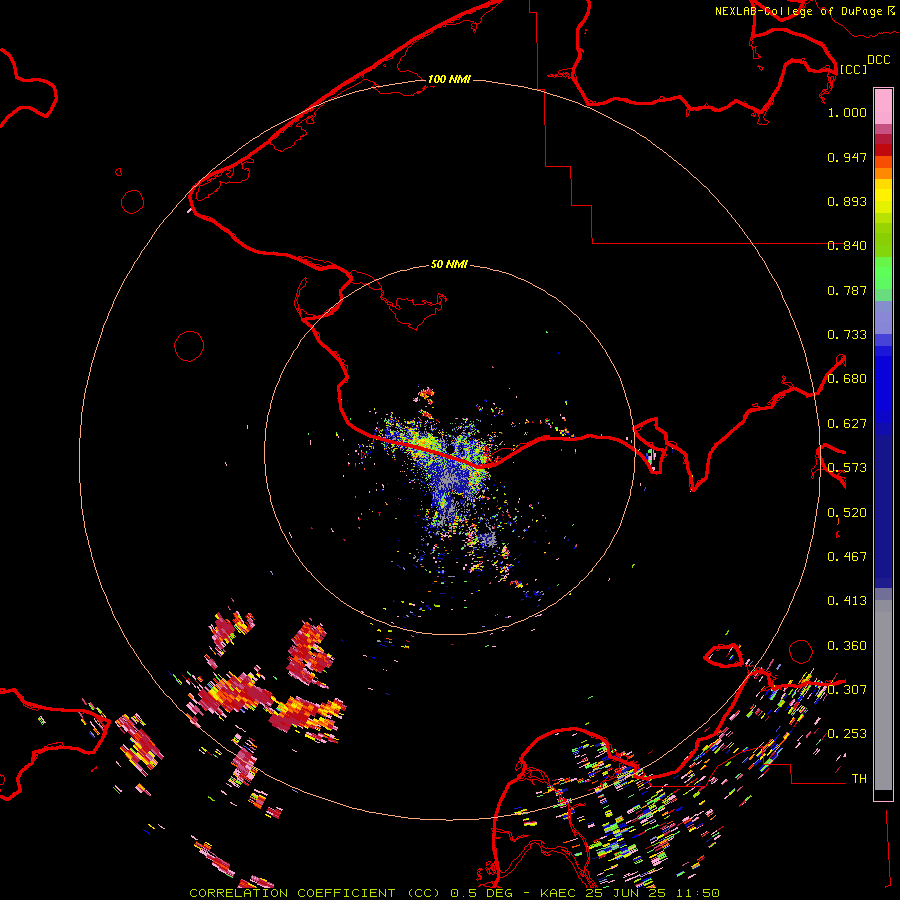Viewport: 900px width, 900px height.
Task: Click the 0.307 scale value
Action: [847, 690]
